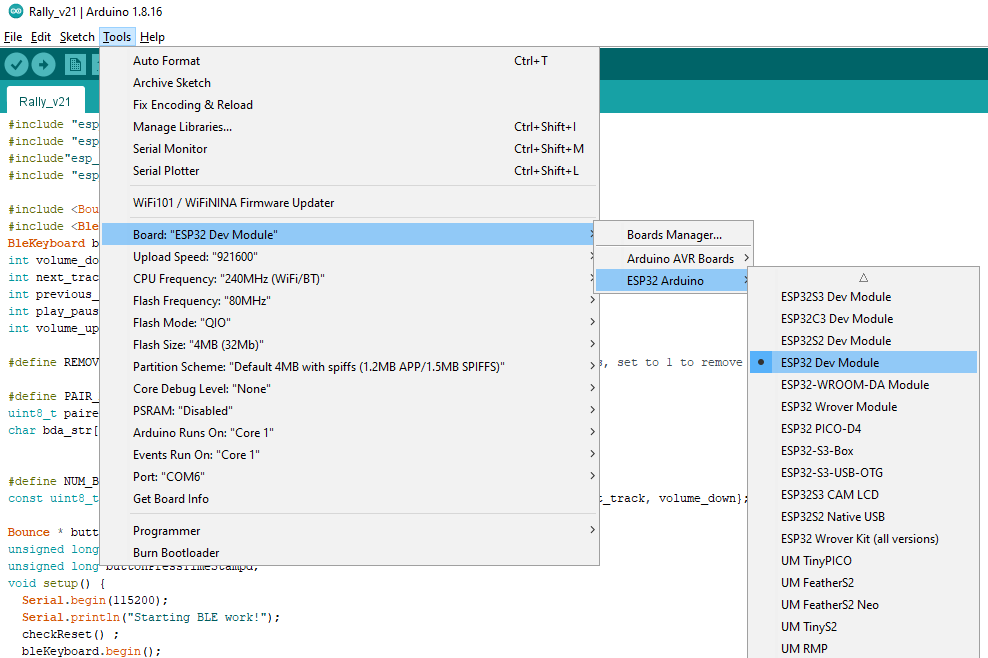988x658 pixels.
Task: Select ESP32 Wrover Kit (all versions)
Action: point(863,539)
